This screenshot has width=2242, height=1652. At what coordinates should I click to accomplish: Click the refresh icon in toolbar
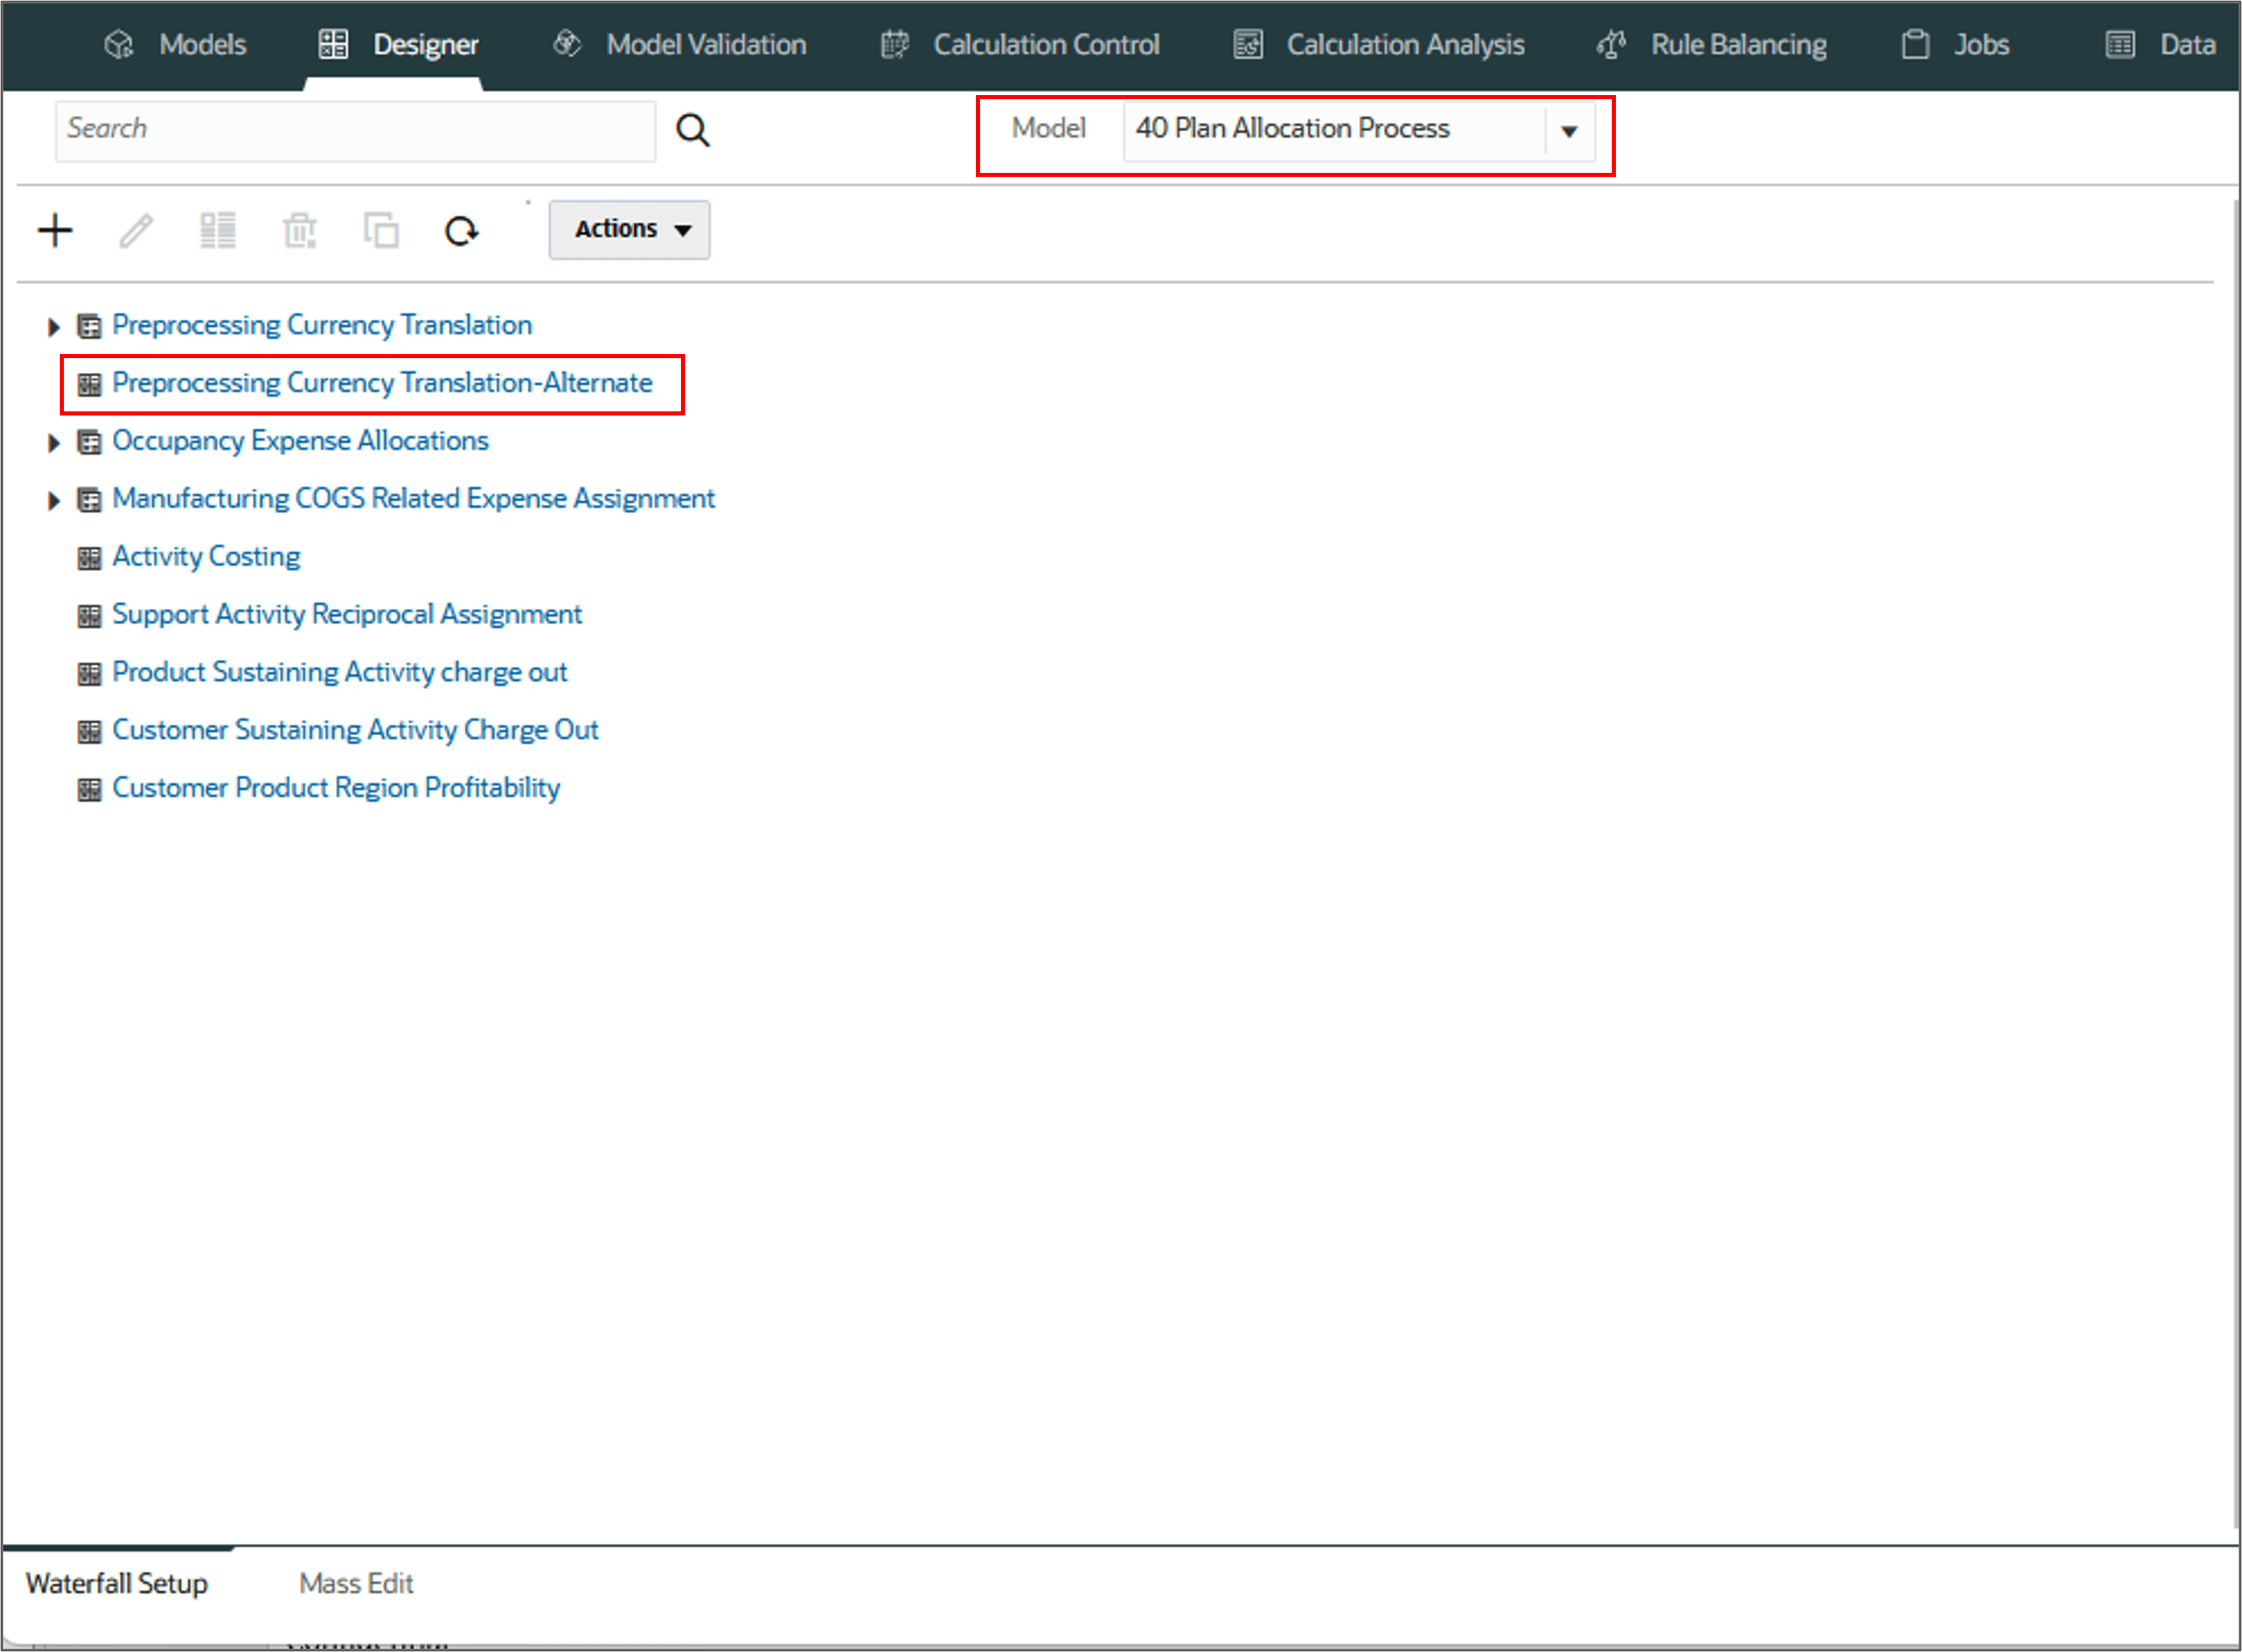[461, 231]
